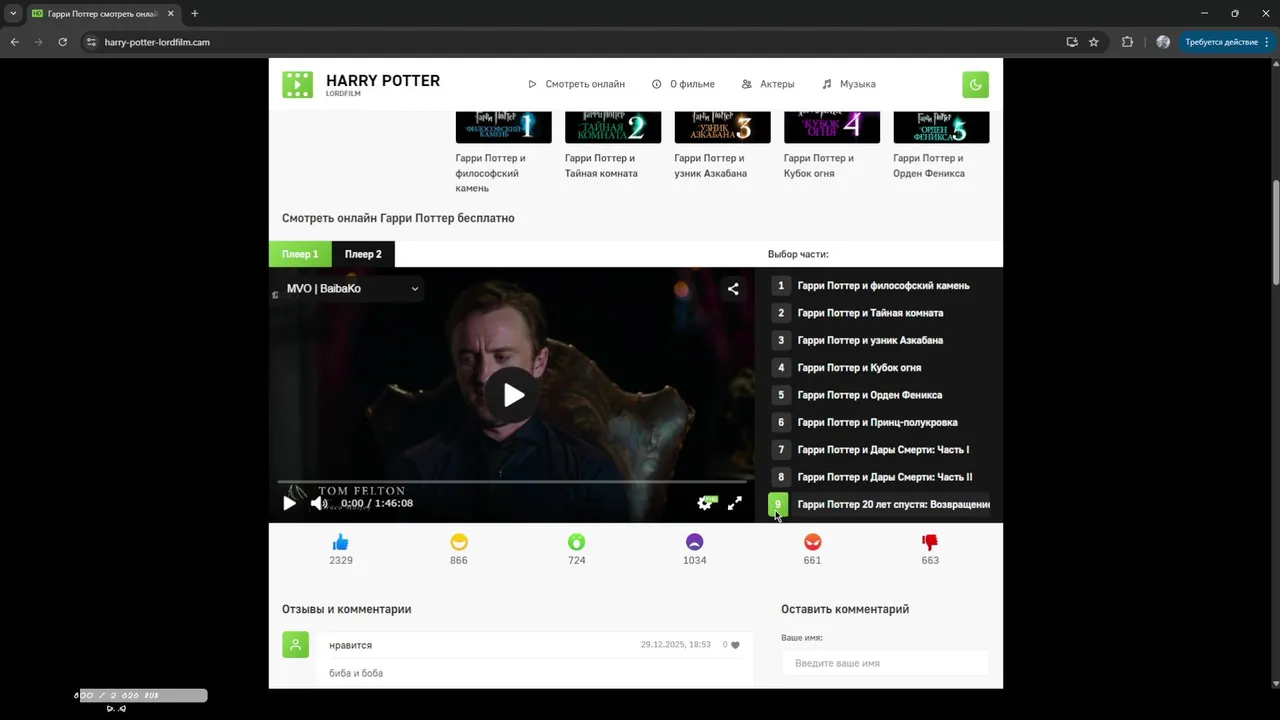Toggle dark mode with the moon button
Image resolution: width=1280 pixels, height=720 pixels.
coord(975,85)
